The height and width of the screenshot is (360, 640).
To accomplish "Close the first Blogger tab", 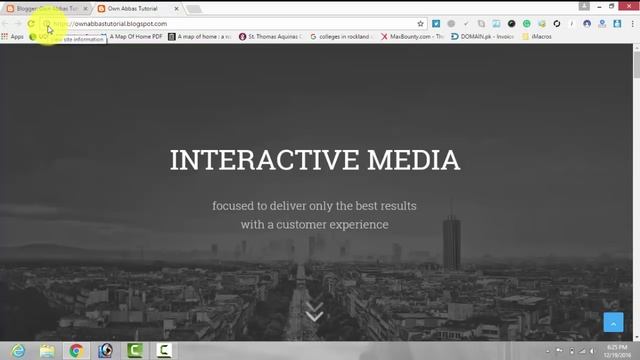I will (x=85, y=9).
